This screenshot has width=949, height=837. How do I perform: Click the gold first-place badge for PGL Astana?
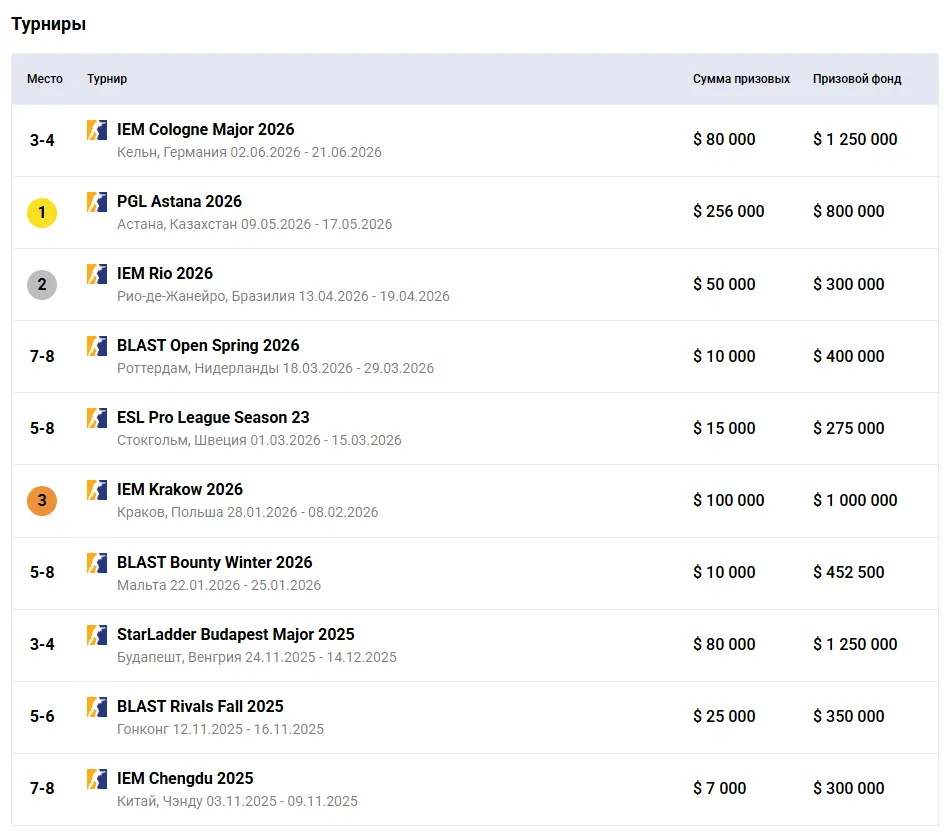pyautogui.click(x=42, y=212)
